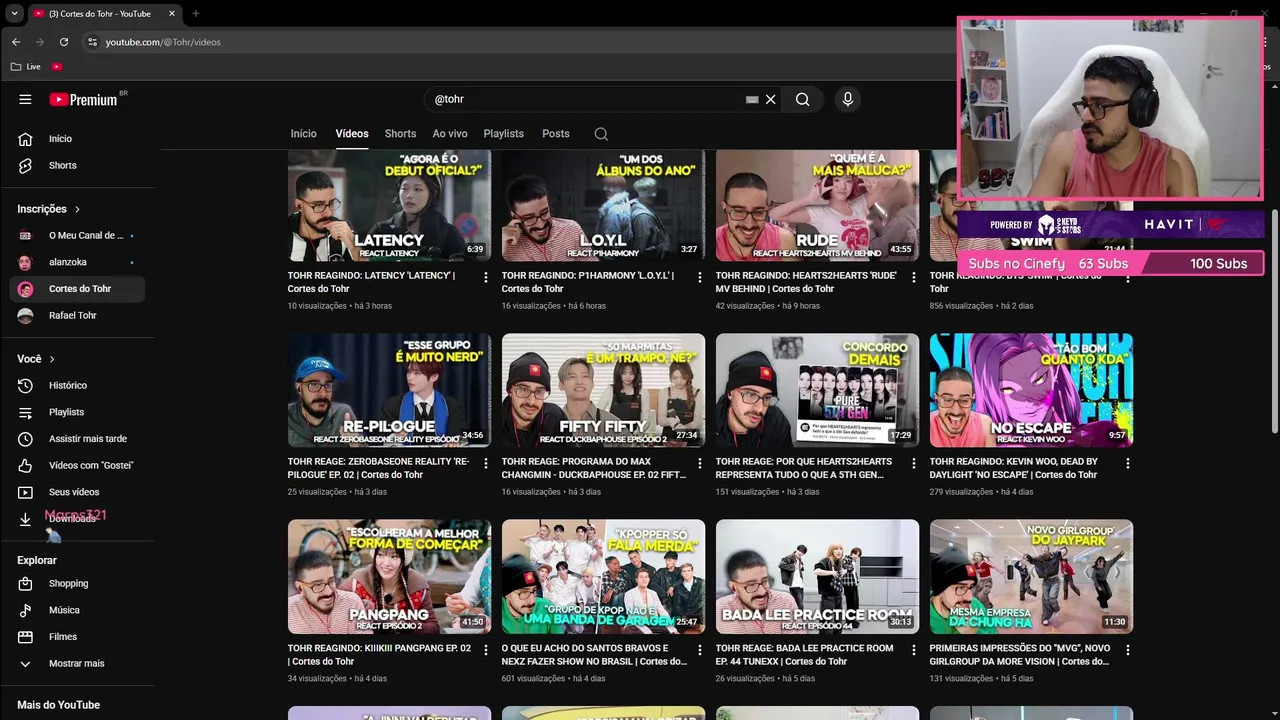Open options menu for LATENCY video

point(485,277)
